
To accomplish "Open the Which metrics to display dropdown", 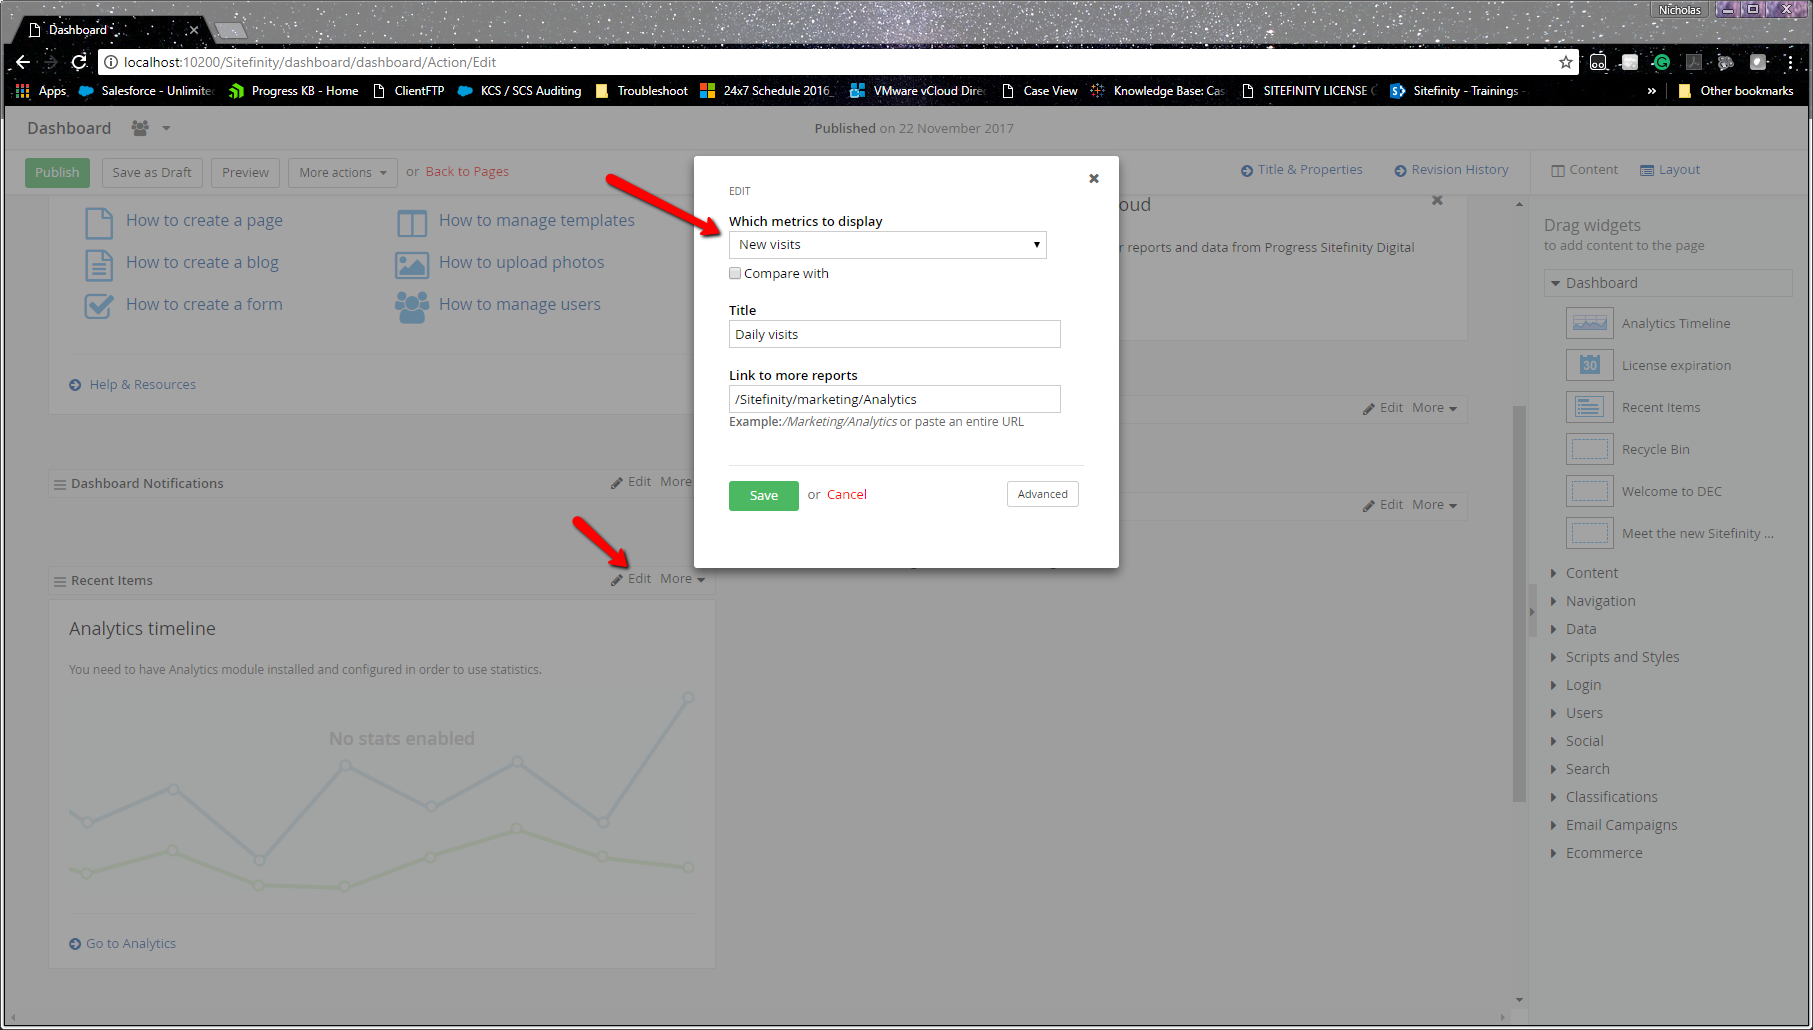I will 888,245.
